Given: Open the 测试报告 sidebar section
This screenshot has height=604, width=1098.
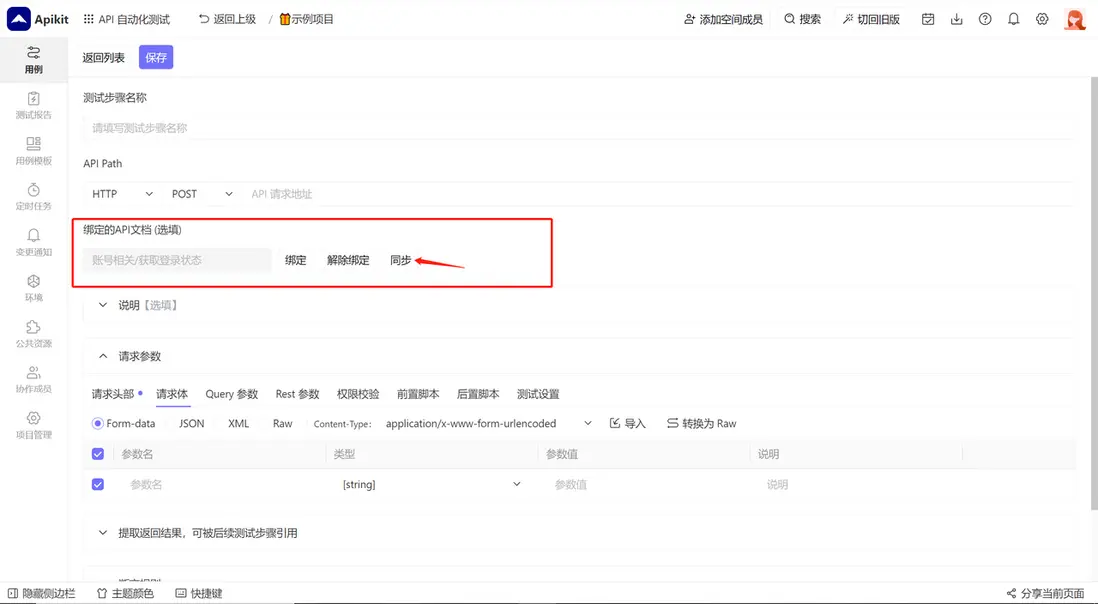Looking at the screenshot, I should 34,106.
